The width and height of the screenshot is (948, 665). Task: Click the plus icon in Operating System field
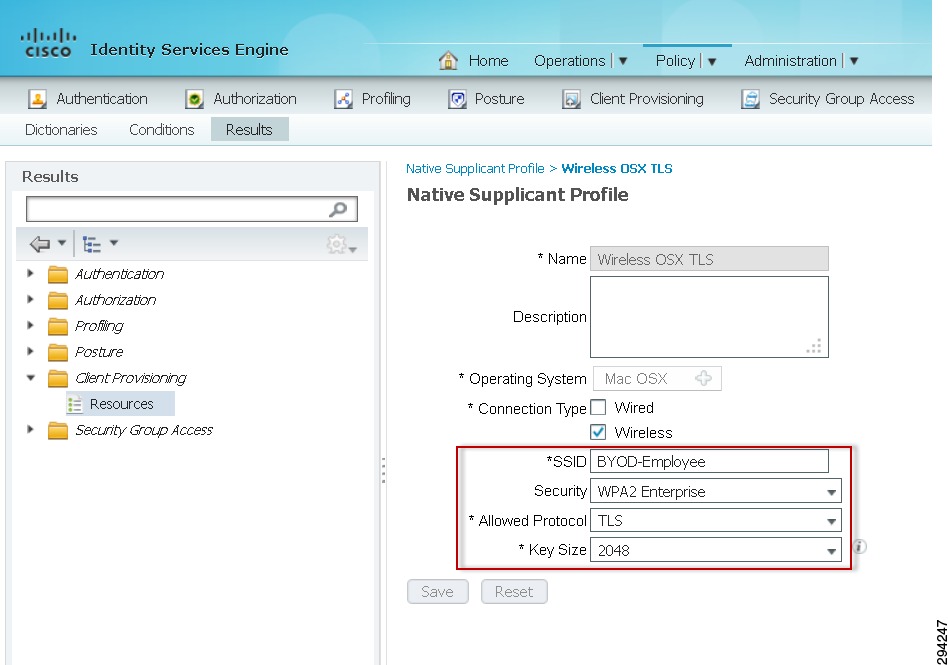click(703, 378)
